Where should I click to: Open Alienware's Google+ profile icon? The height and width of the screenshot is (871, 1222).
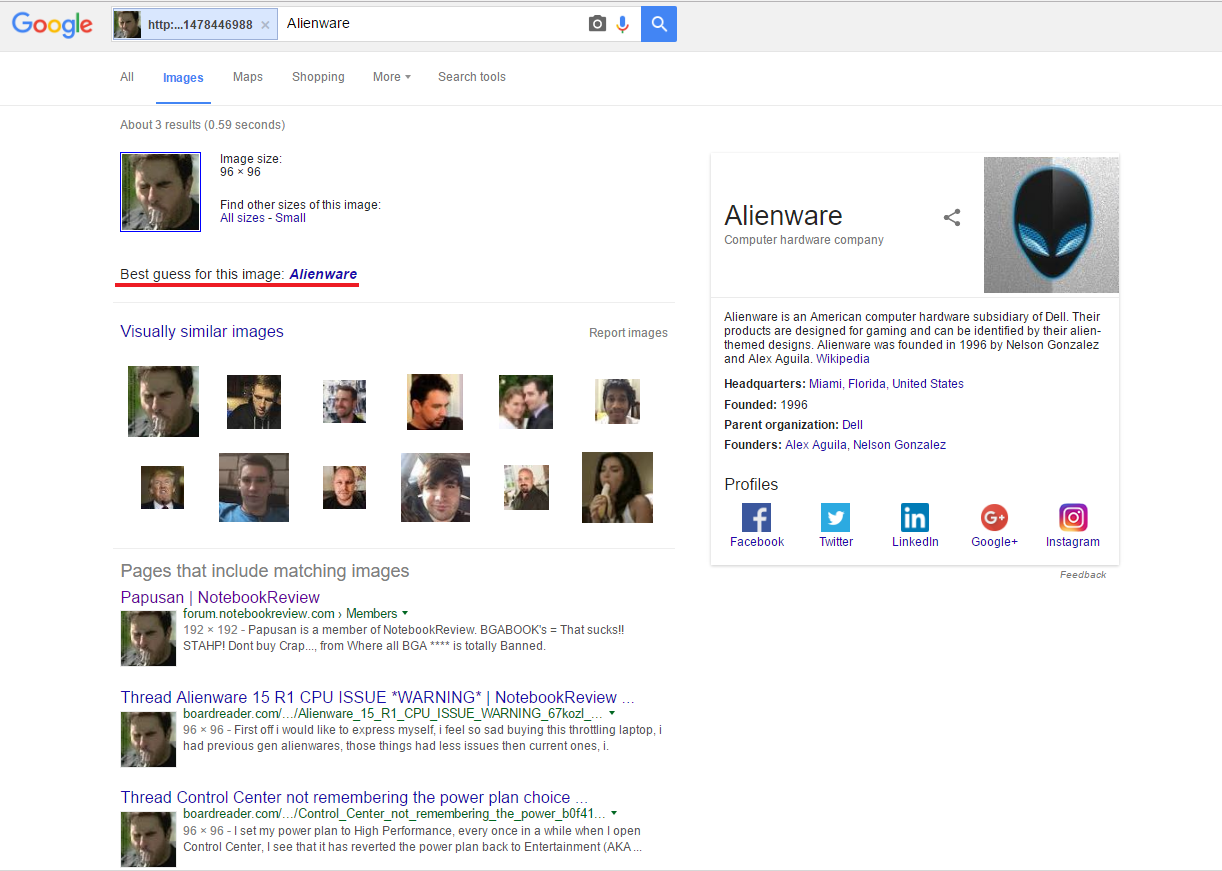pos(994,517)
